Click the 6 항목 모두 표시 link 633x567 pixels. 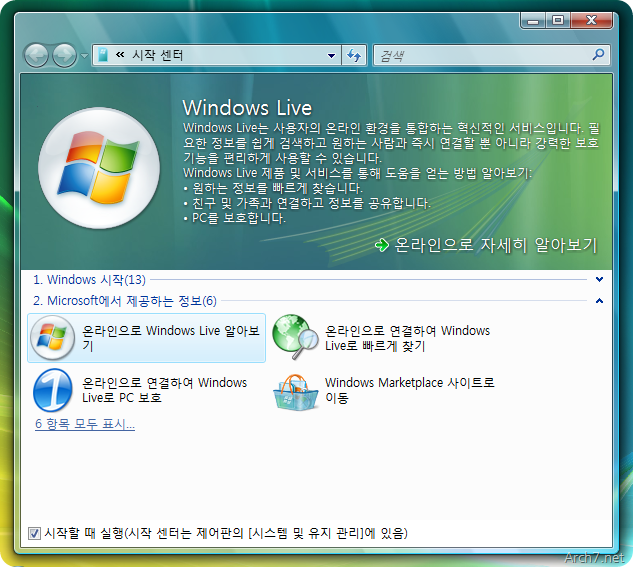point(84,424)
